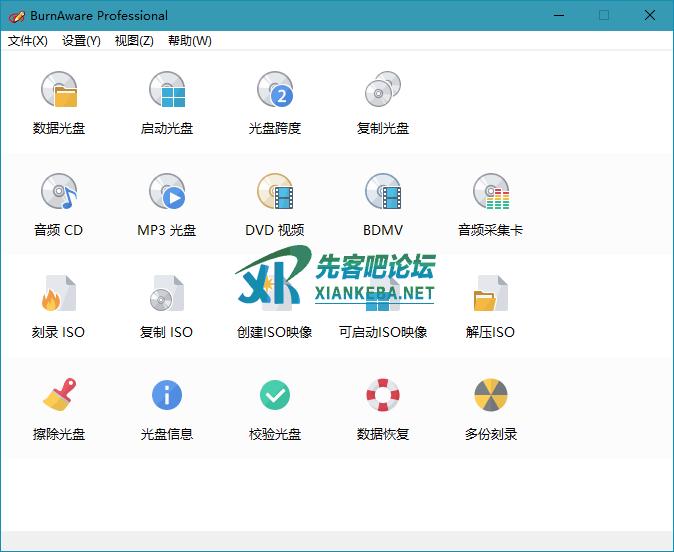
Task: Start the 擦除光盘 erase disc tool
Action: pos(59,397)
